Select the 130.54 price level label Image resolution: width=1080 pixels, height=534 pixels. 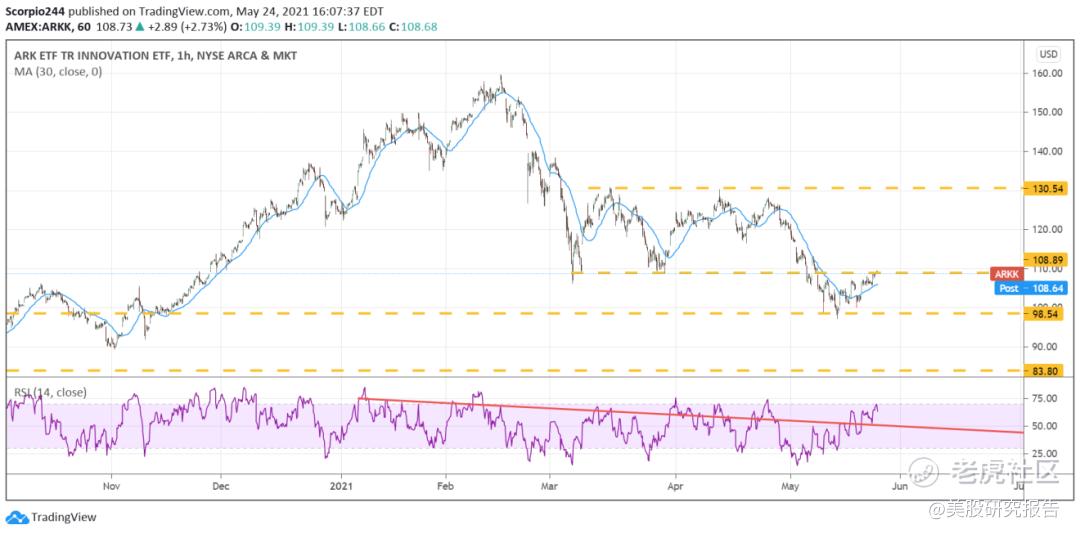pyautogui.click(x=1046, y=188)
